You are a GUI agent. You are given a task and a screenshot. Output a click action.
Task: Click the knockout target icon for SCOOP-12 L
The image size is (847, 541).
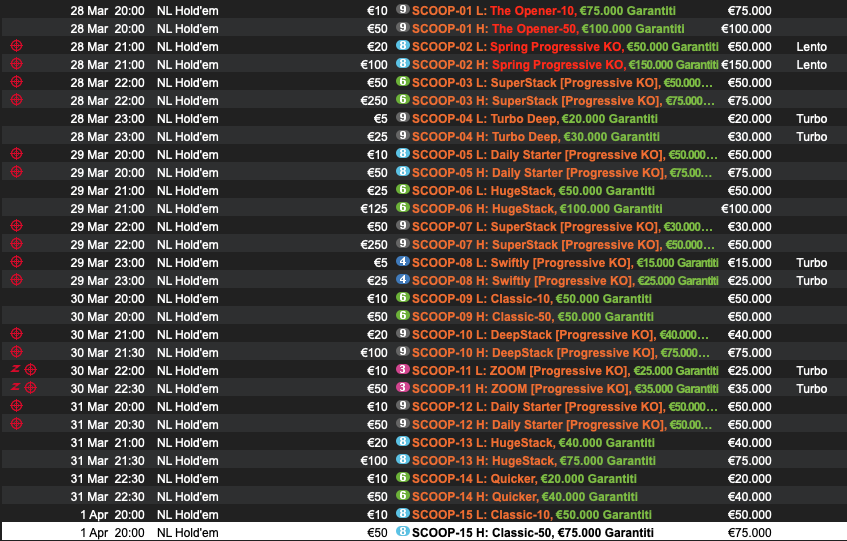[x=17, y=405]
